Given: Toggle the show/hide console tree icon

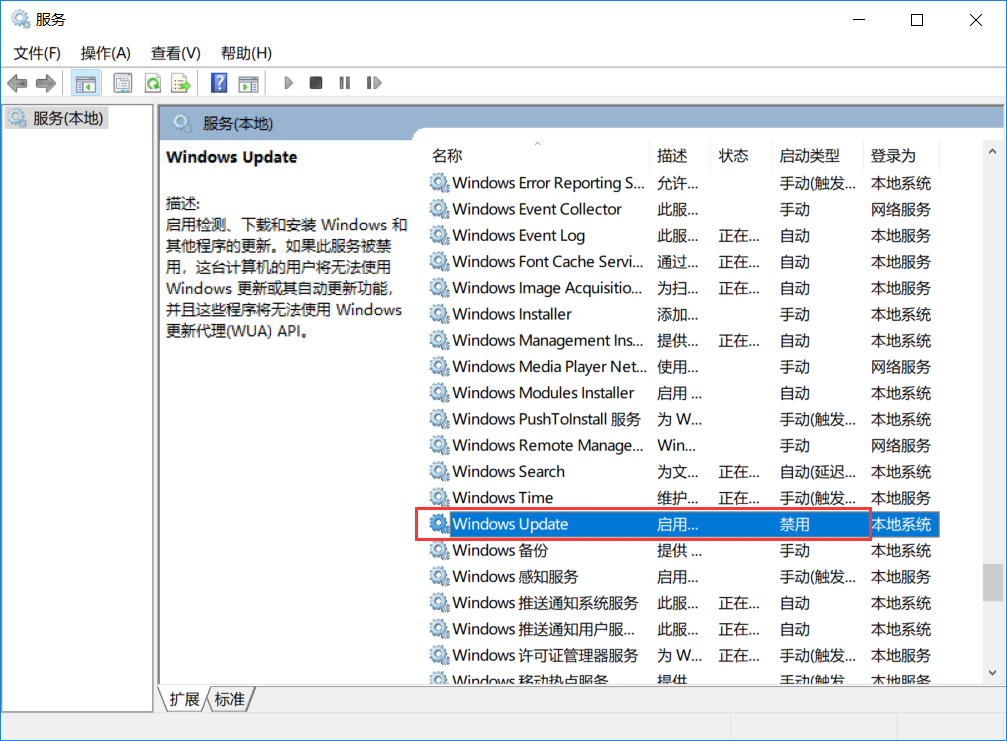Looking at the screenshot, I should tap(85, 83).
